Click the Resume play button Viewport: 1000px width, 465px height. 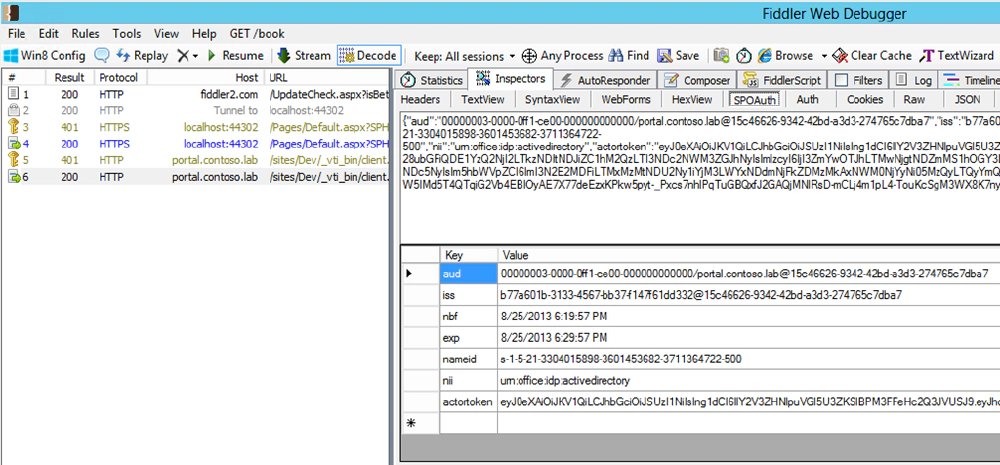coord(235,55)
